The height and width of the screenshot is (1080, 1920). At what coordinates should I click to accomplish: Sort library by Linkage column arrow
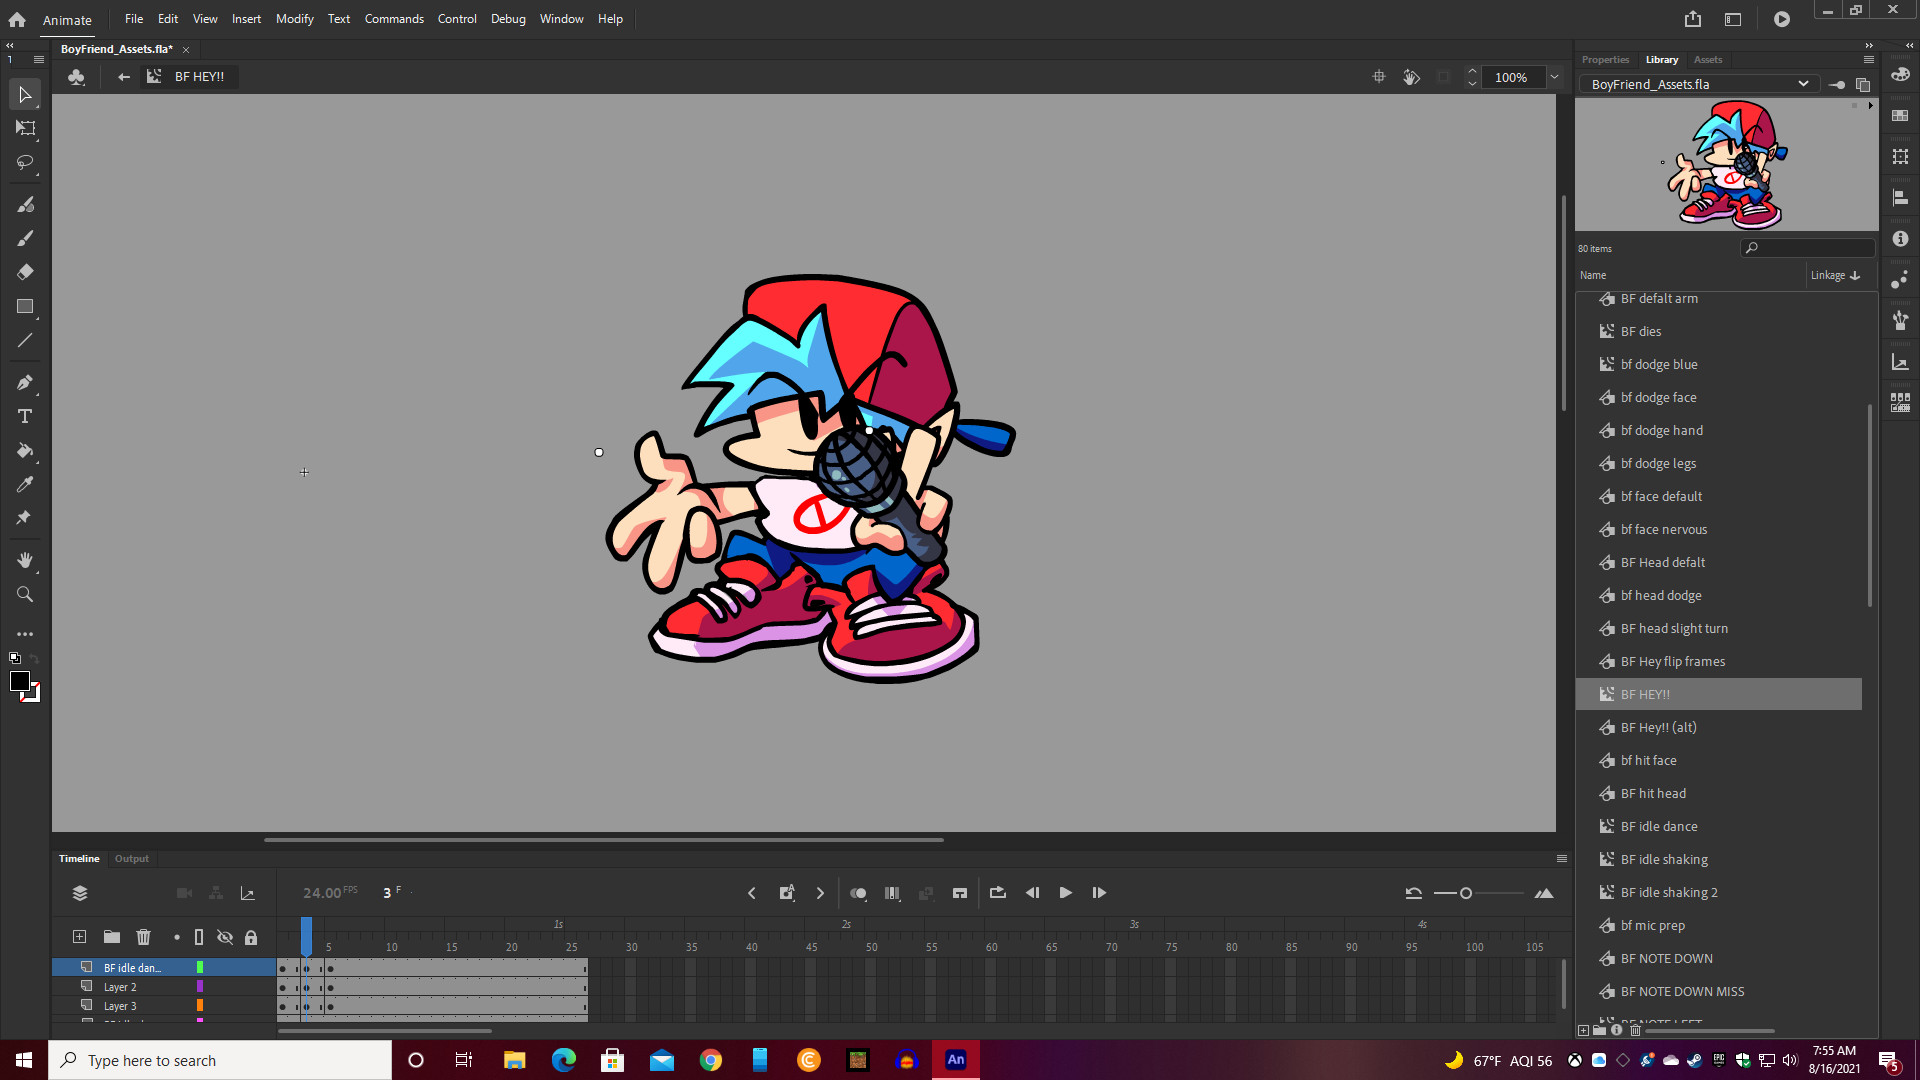(1856, 276)
